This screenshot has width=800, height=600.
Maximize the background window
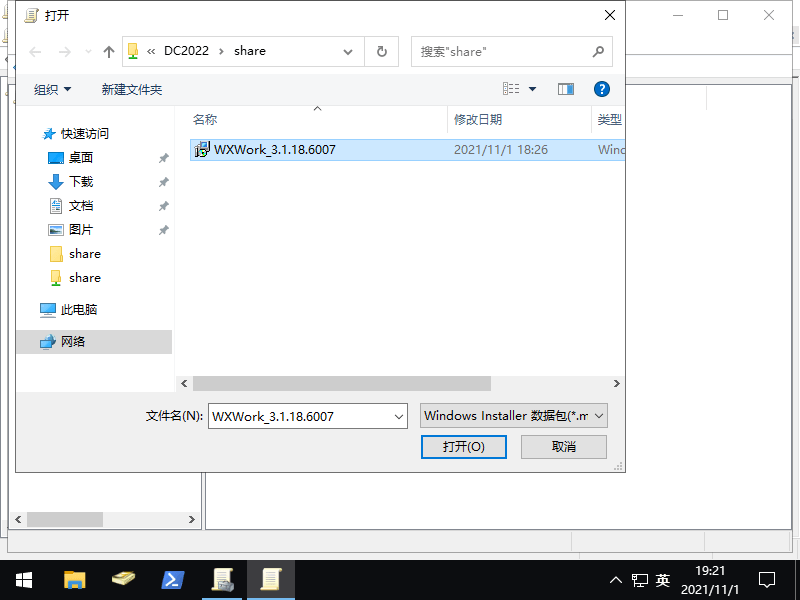[723, 15]
